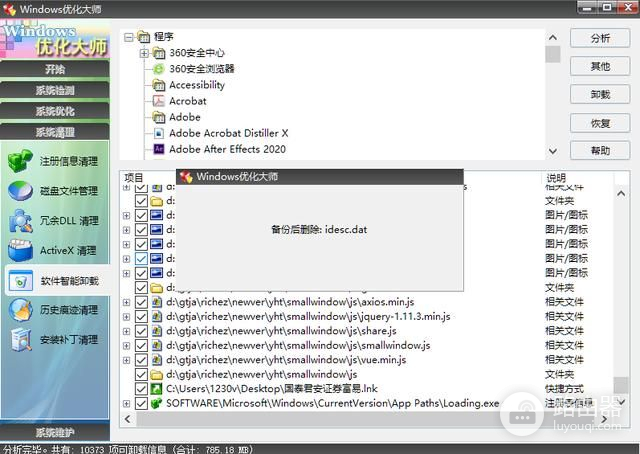Uncheck the vue.min.js checkbox

point(141,360)
